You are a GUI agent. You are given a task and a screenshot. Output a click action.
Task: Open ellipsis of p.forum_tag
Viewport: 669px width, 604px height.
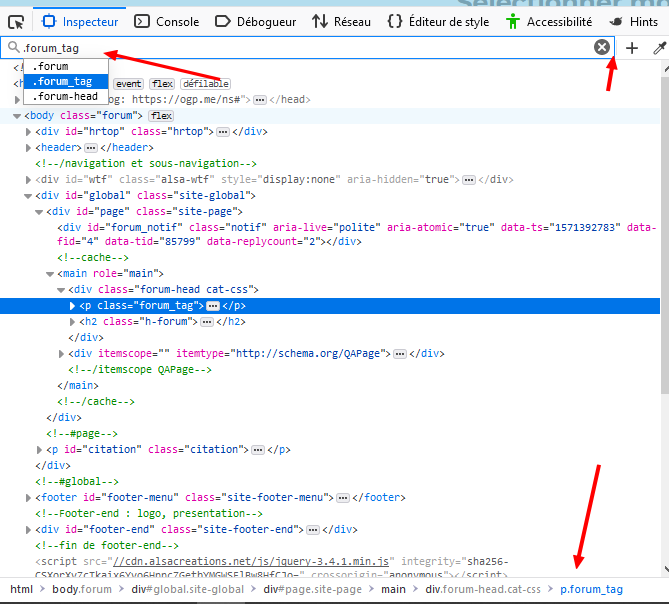click(212, 306)
